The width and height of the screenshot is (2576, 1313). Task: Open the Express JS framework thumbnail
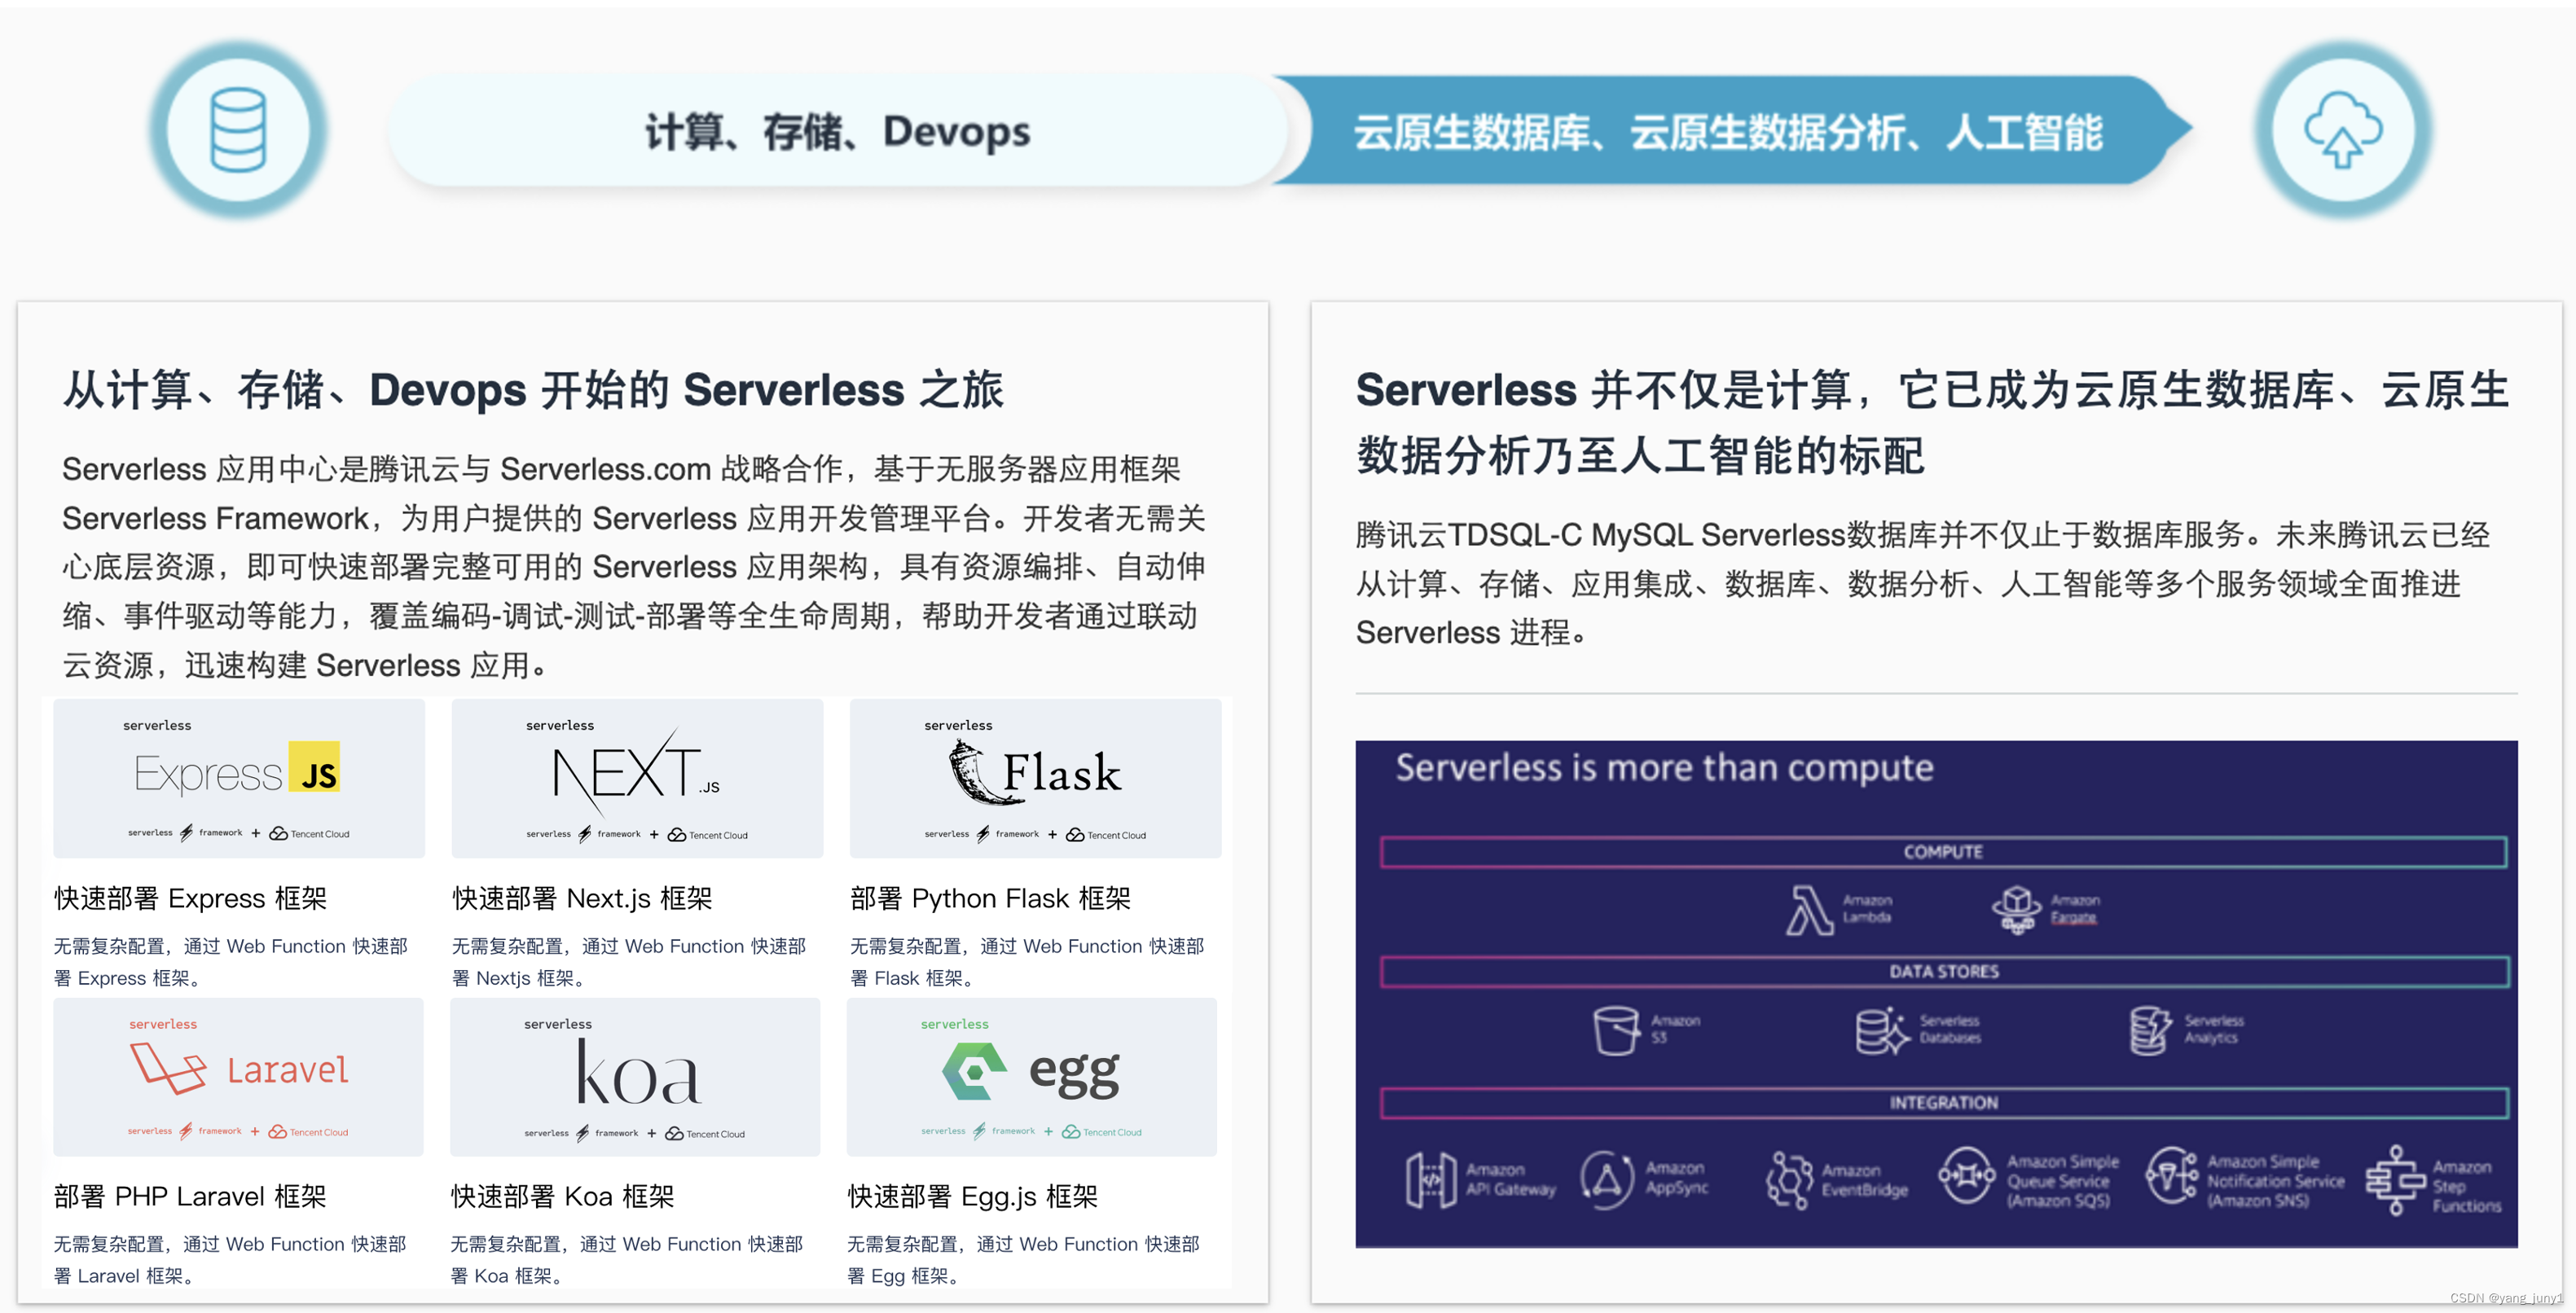click(239, 777)
